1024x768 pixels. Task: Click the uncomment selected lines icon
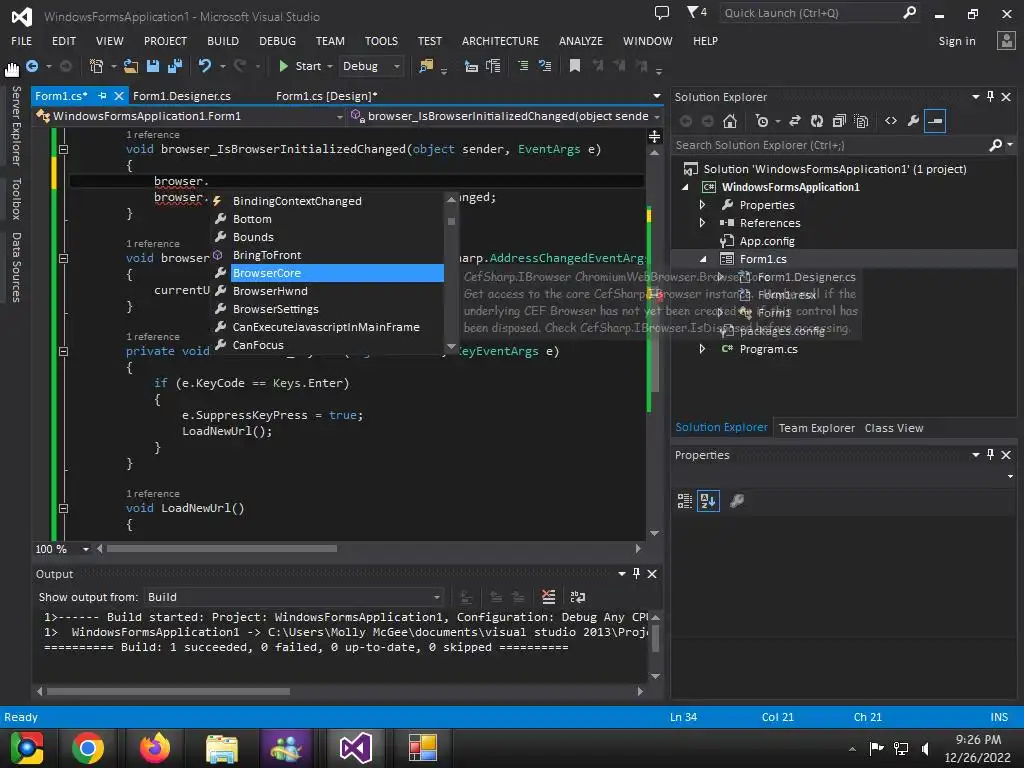(x=545, y=66)
